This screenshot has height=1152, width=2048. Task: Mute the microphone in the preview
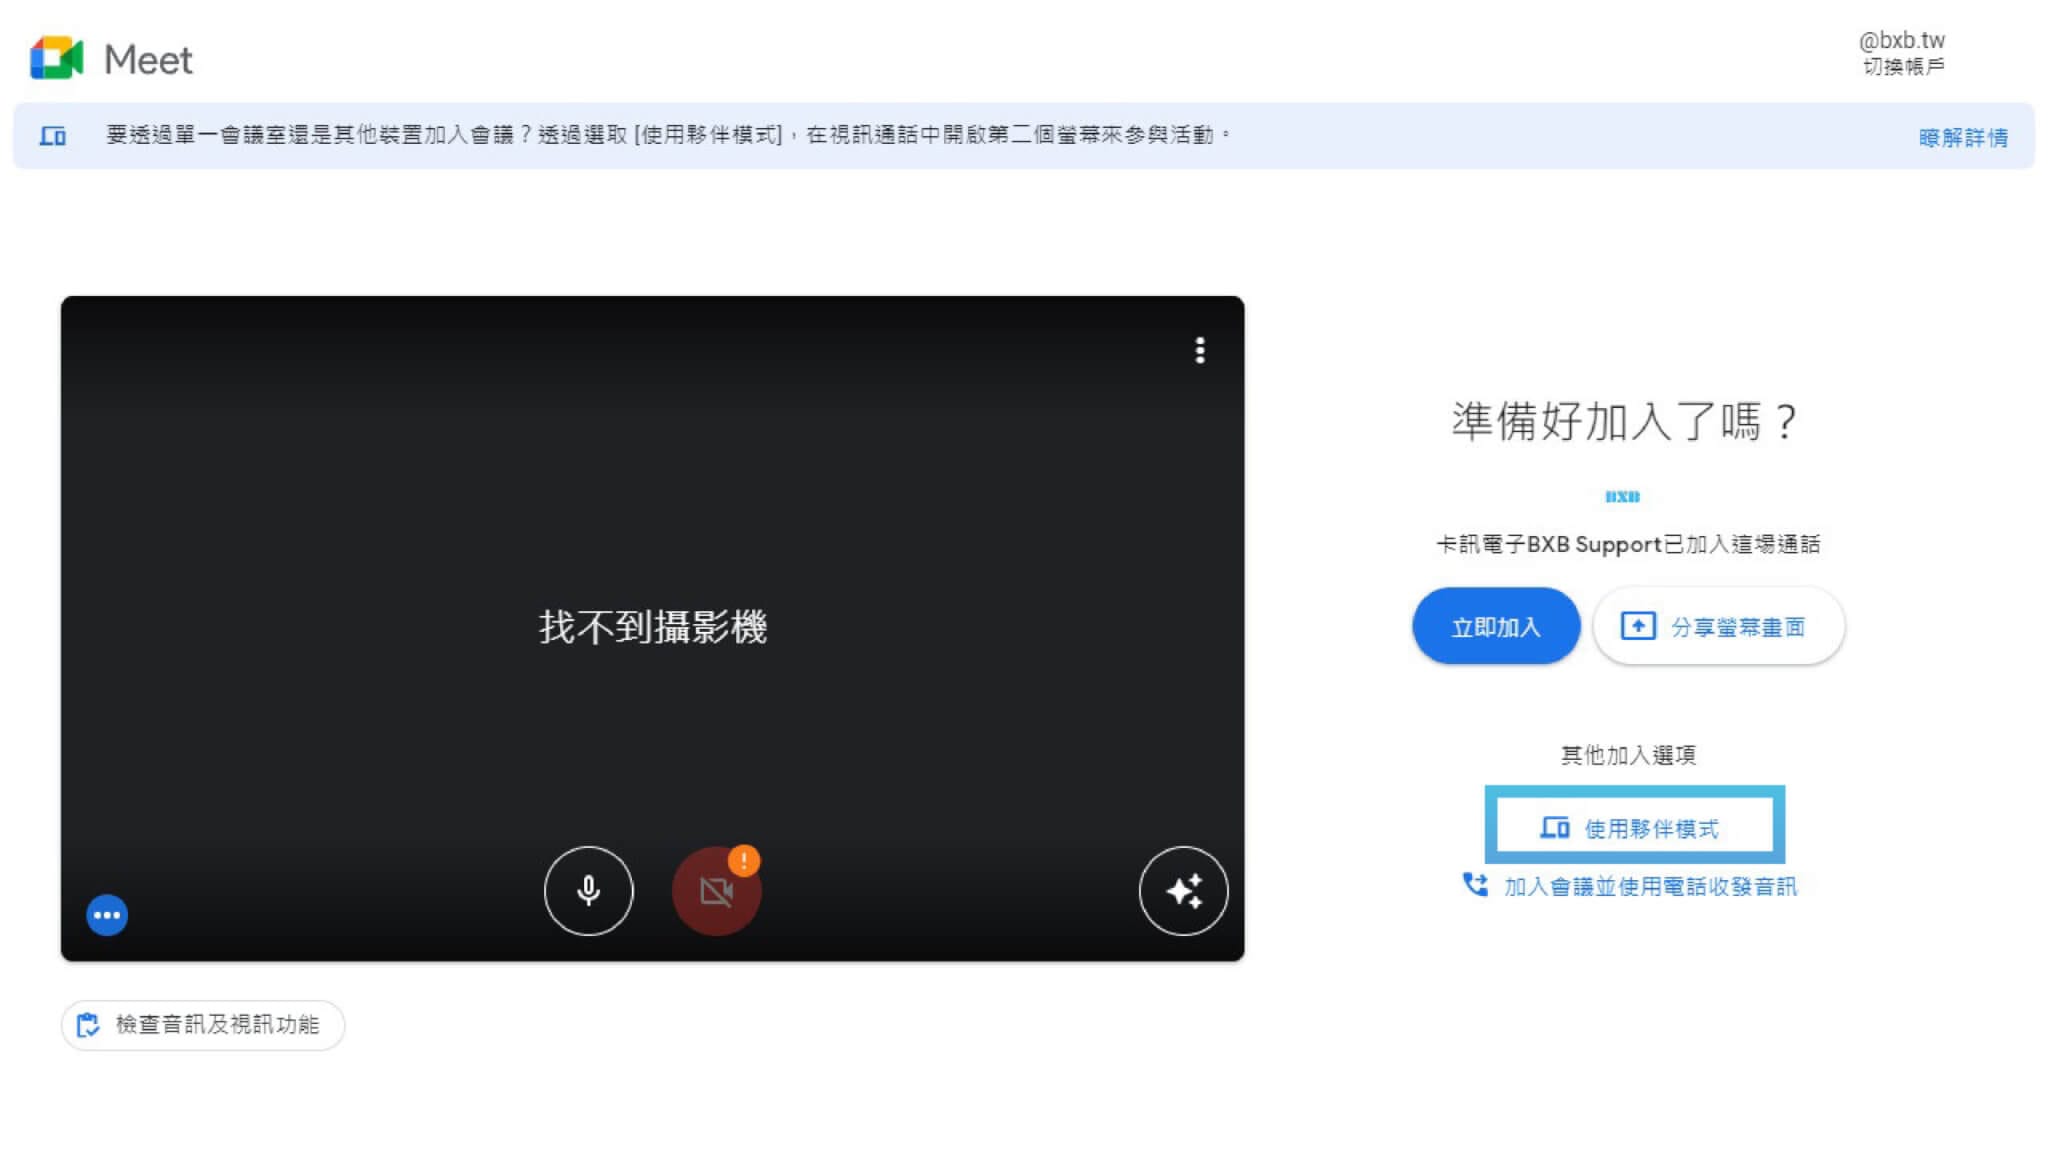click(x=588, y=891)
